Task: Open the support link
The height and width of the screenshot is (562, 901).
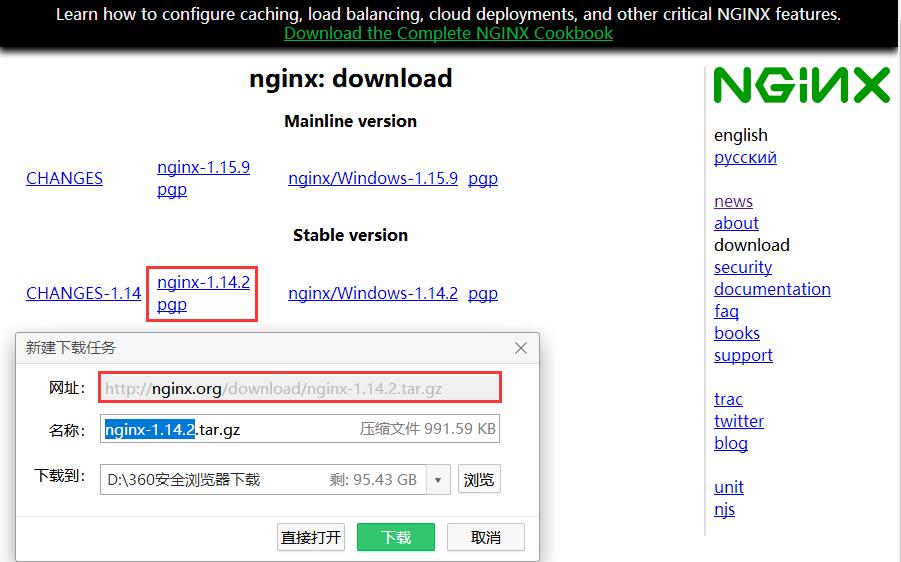Action: 743,356
